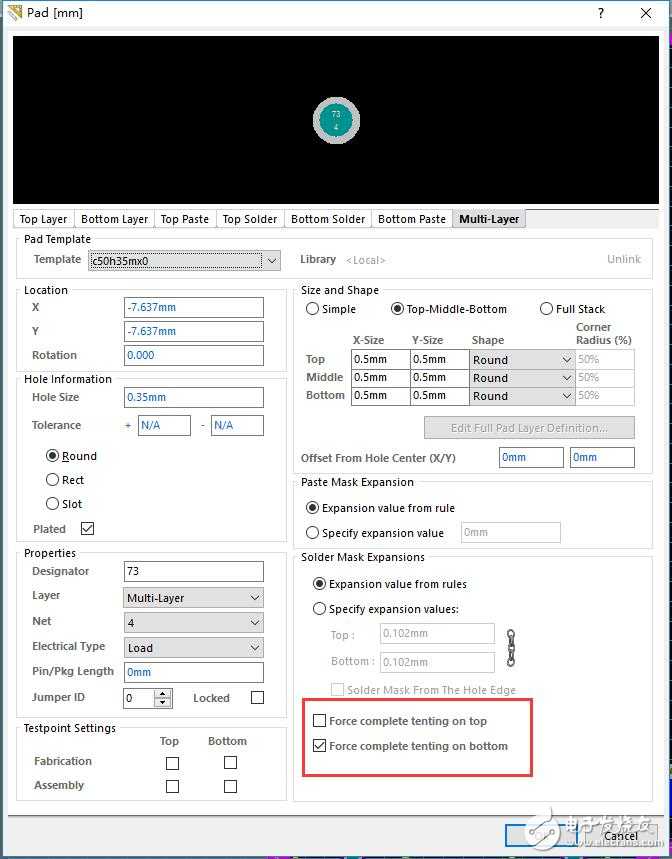
Task: Select the Rect hole shape radio
Action: pyautogui.click(x=65, y=480)
